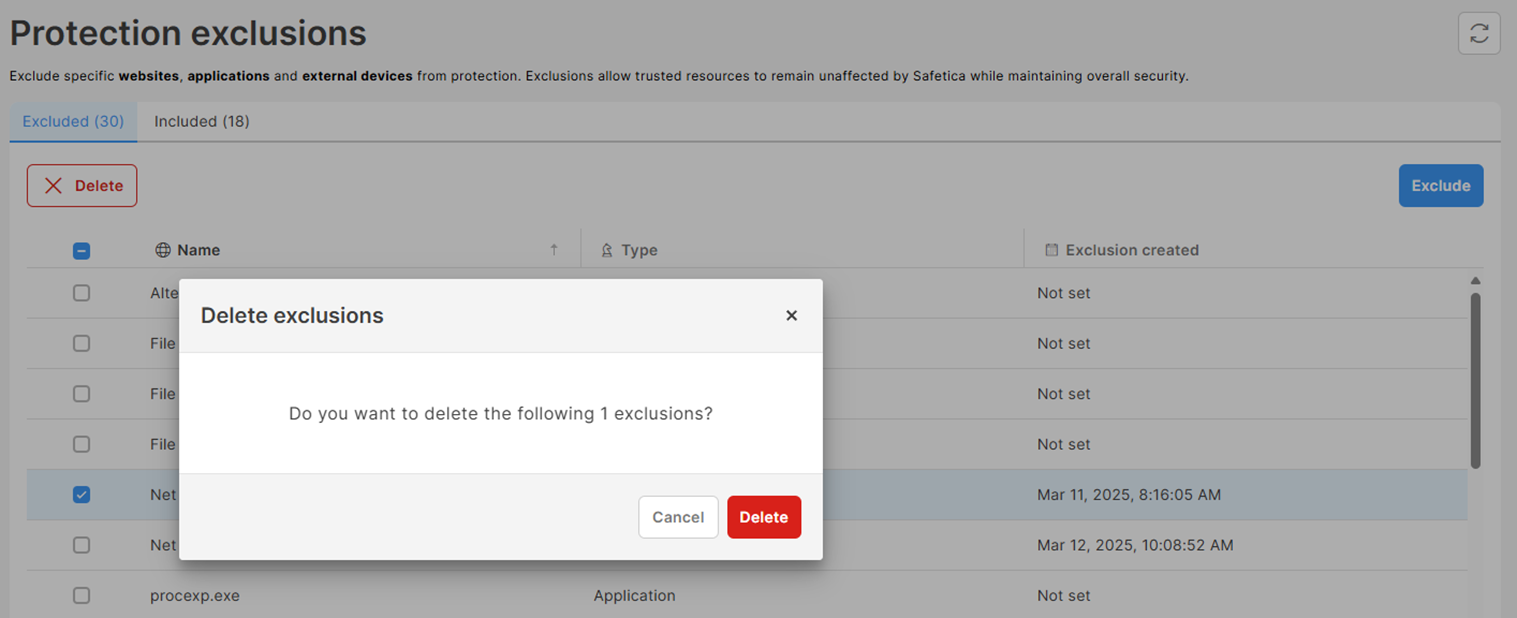Click the refresh icon button
The height and width of the screenshot is (618, 1517).
[x=1479, y=33]
